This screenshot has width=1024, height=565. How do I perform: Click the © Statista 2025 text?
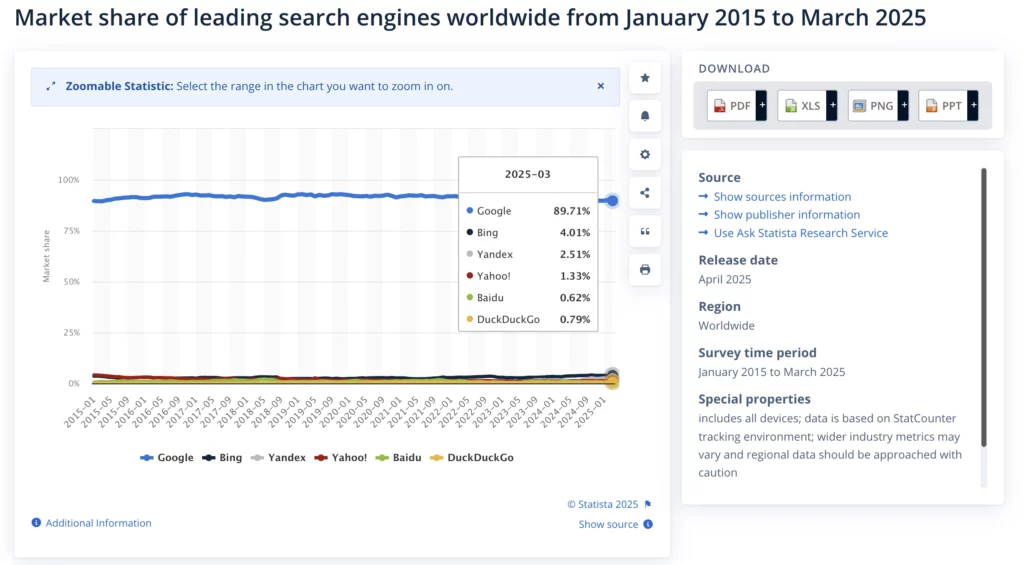coord(603,504)
